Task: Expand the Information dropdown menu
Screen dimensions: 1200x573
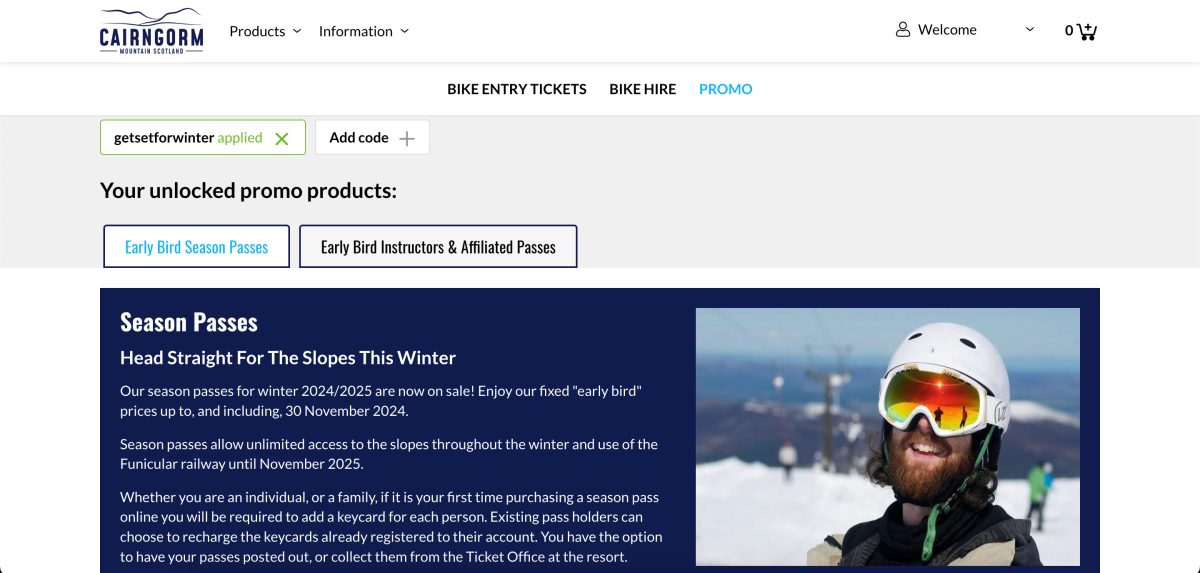Action: 364,31
